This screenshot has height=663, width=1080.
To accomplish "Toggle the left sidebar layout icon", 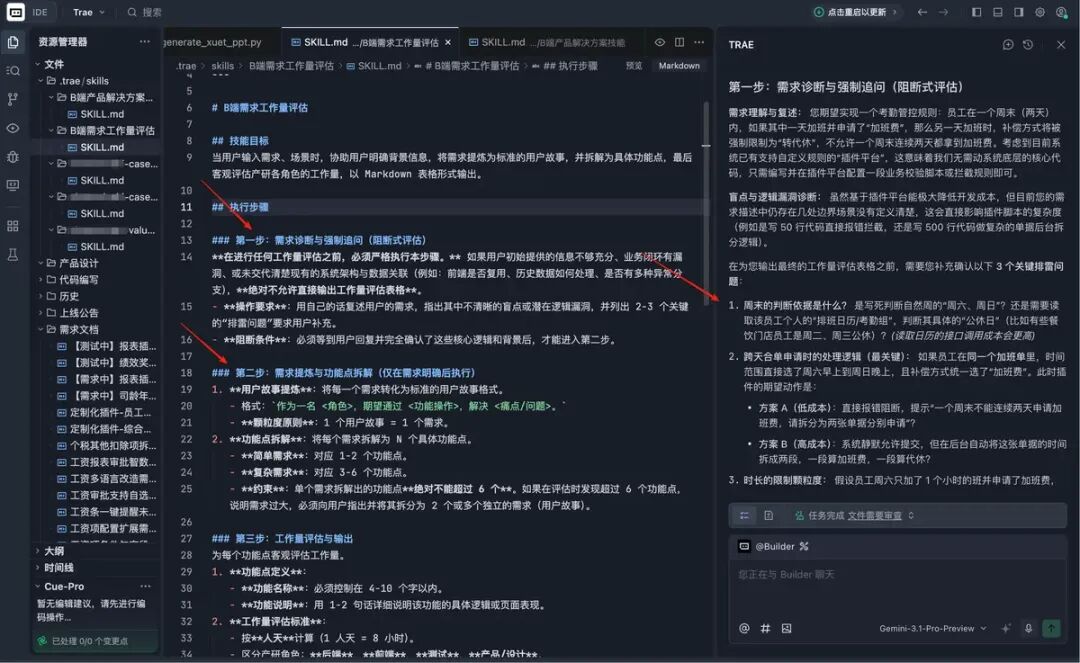I will point(977,12).
